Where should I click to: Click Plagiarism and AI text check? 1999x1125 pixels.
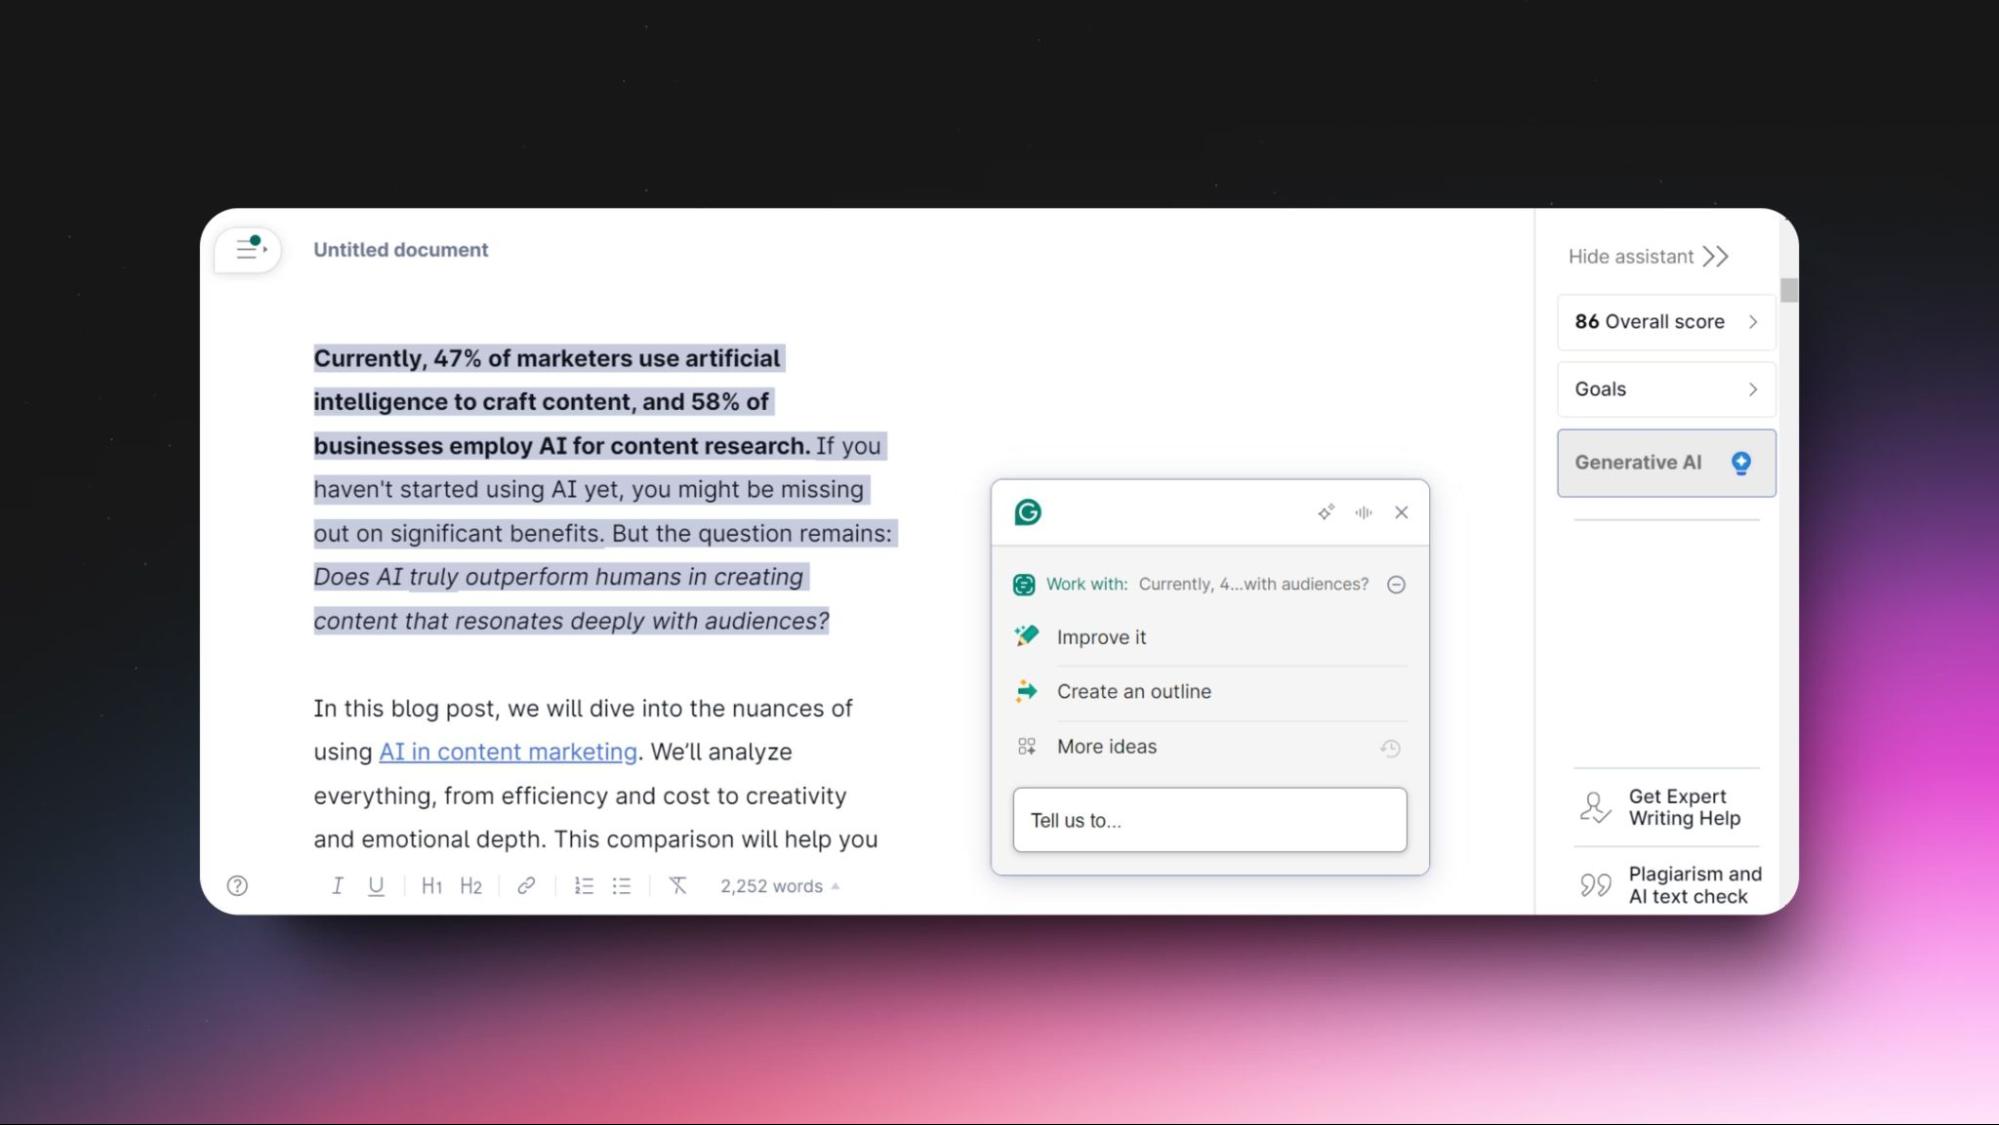pos(1667,883)
